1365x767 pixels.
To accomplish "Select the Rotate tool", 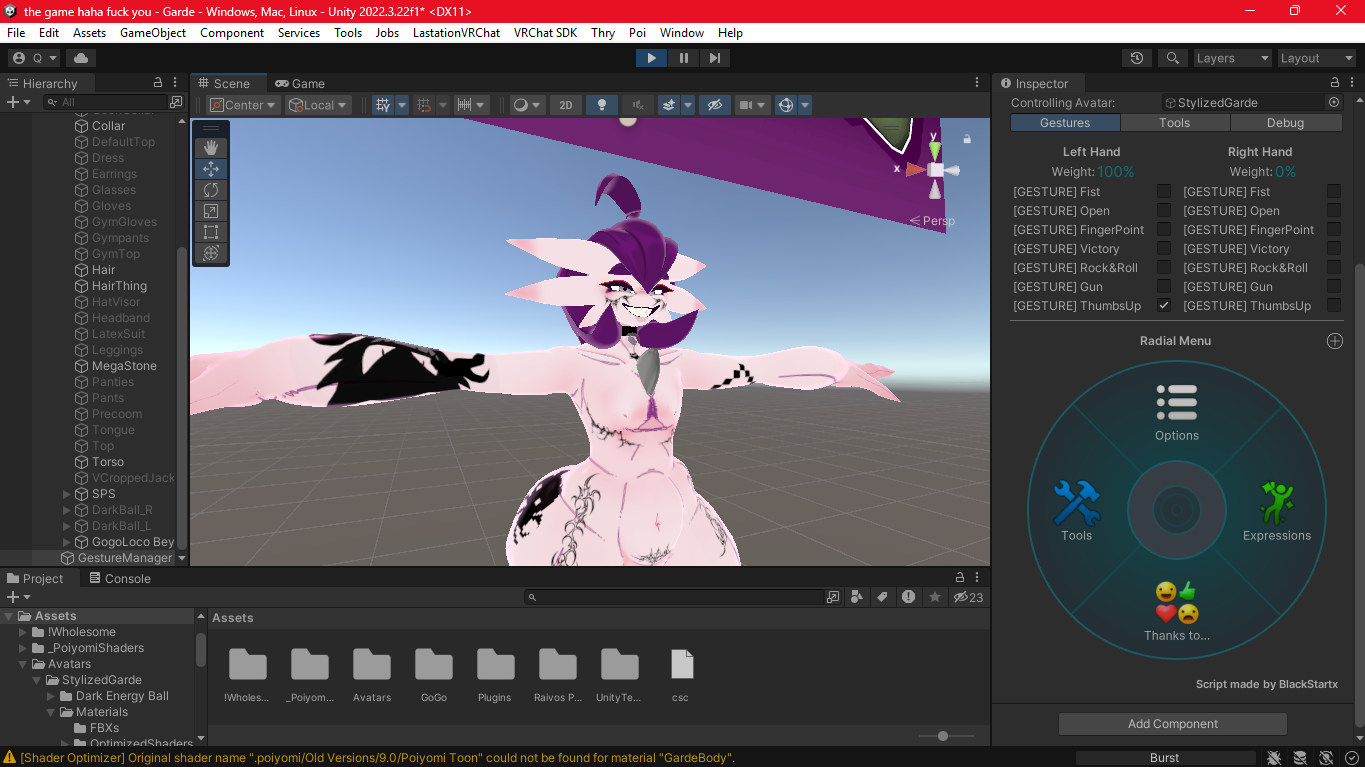I will [x=211, y=190].
